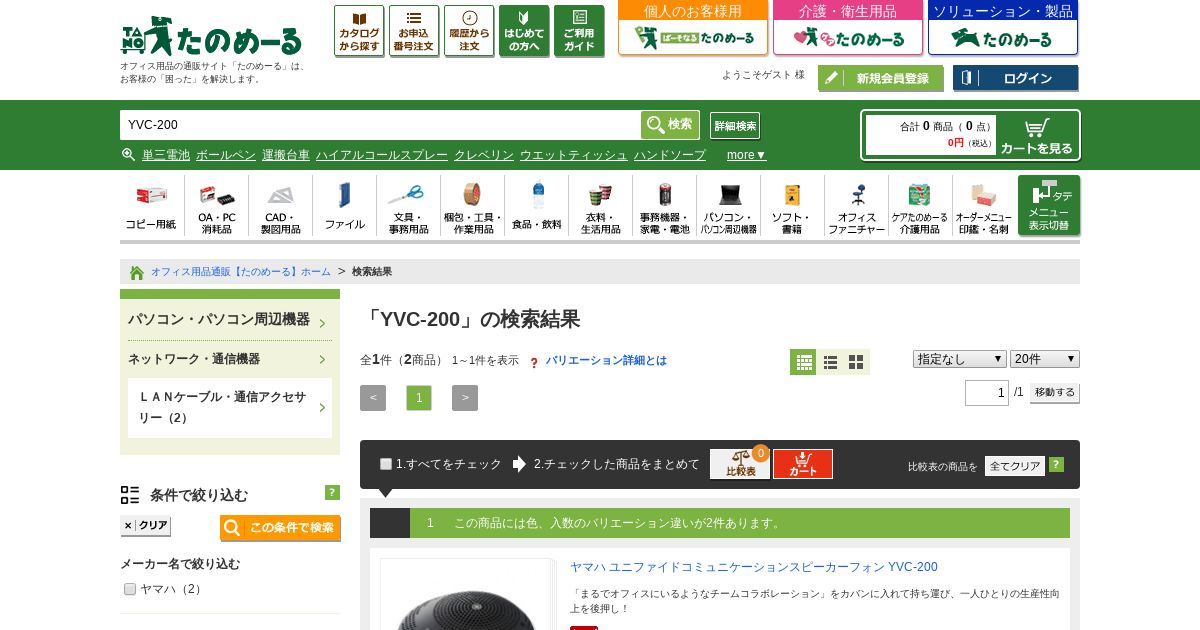
Task: Focus the page number input box
Action: pyautogui.click(x=987, y=393)
